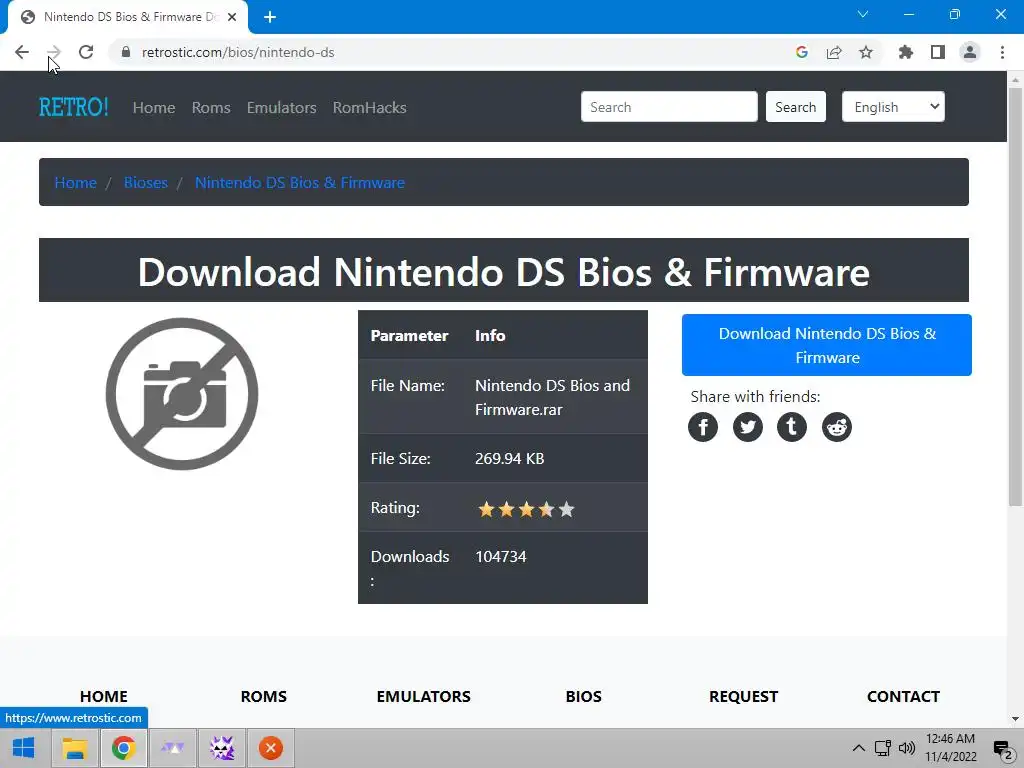
Task: View site security lock information
Action: coord(126,52)
